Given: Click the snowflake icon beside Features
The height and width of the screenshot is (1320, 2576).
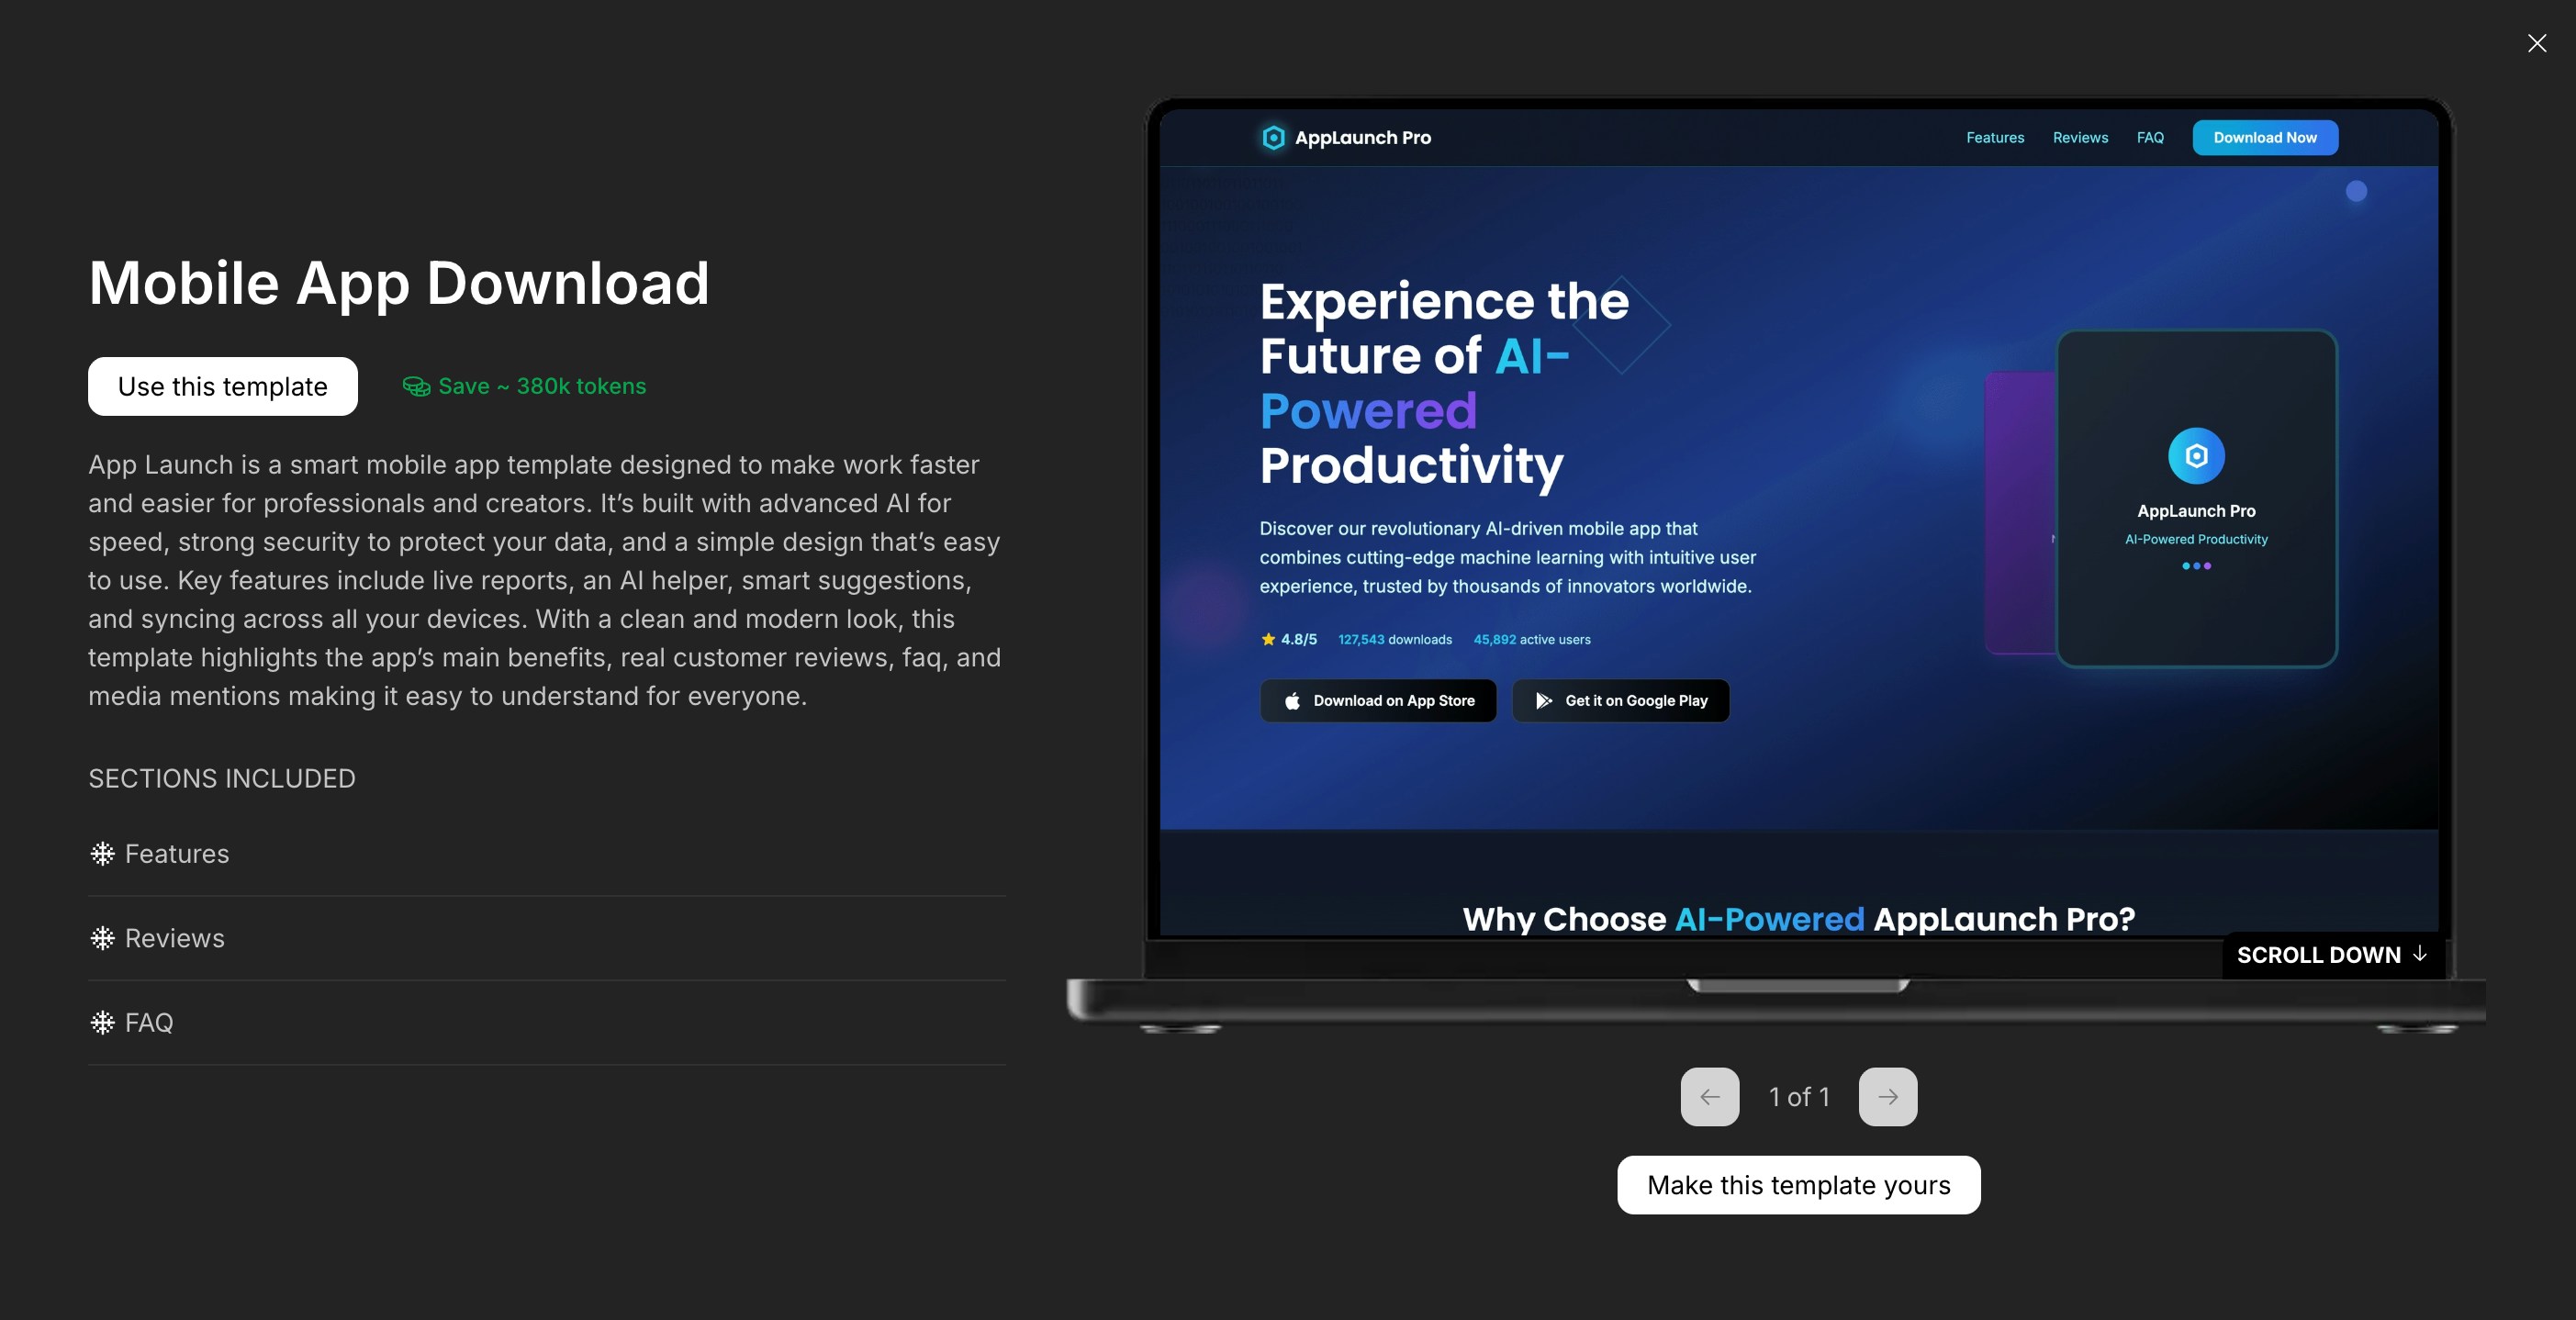Looking at the screenshot, I should pyautogui.click(x=102, y=854).
